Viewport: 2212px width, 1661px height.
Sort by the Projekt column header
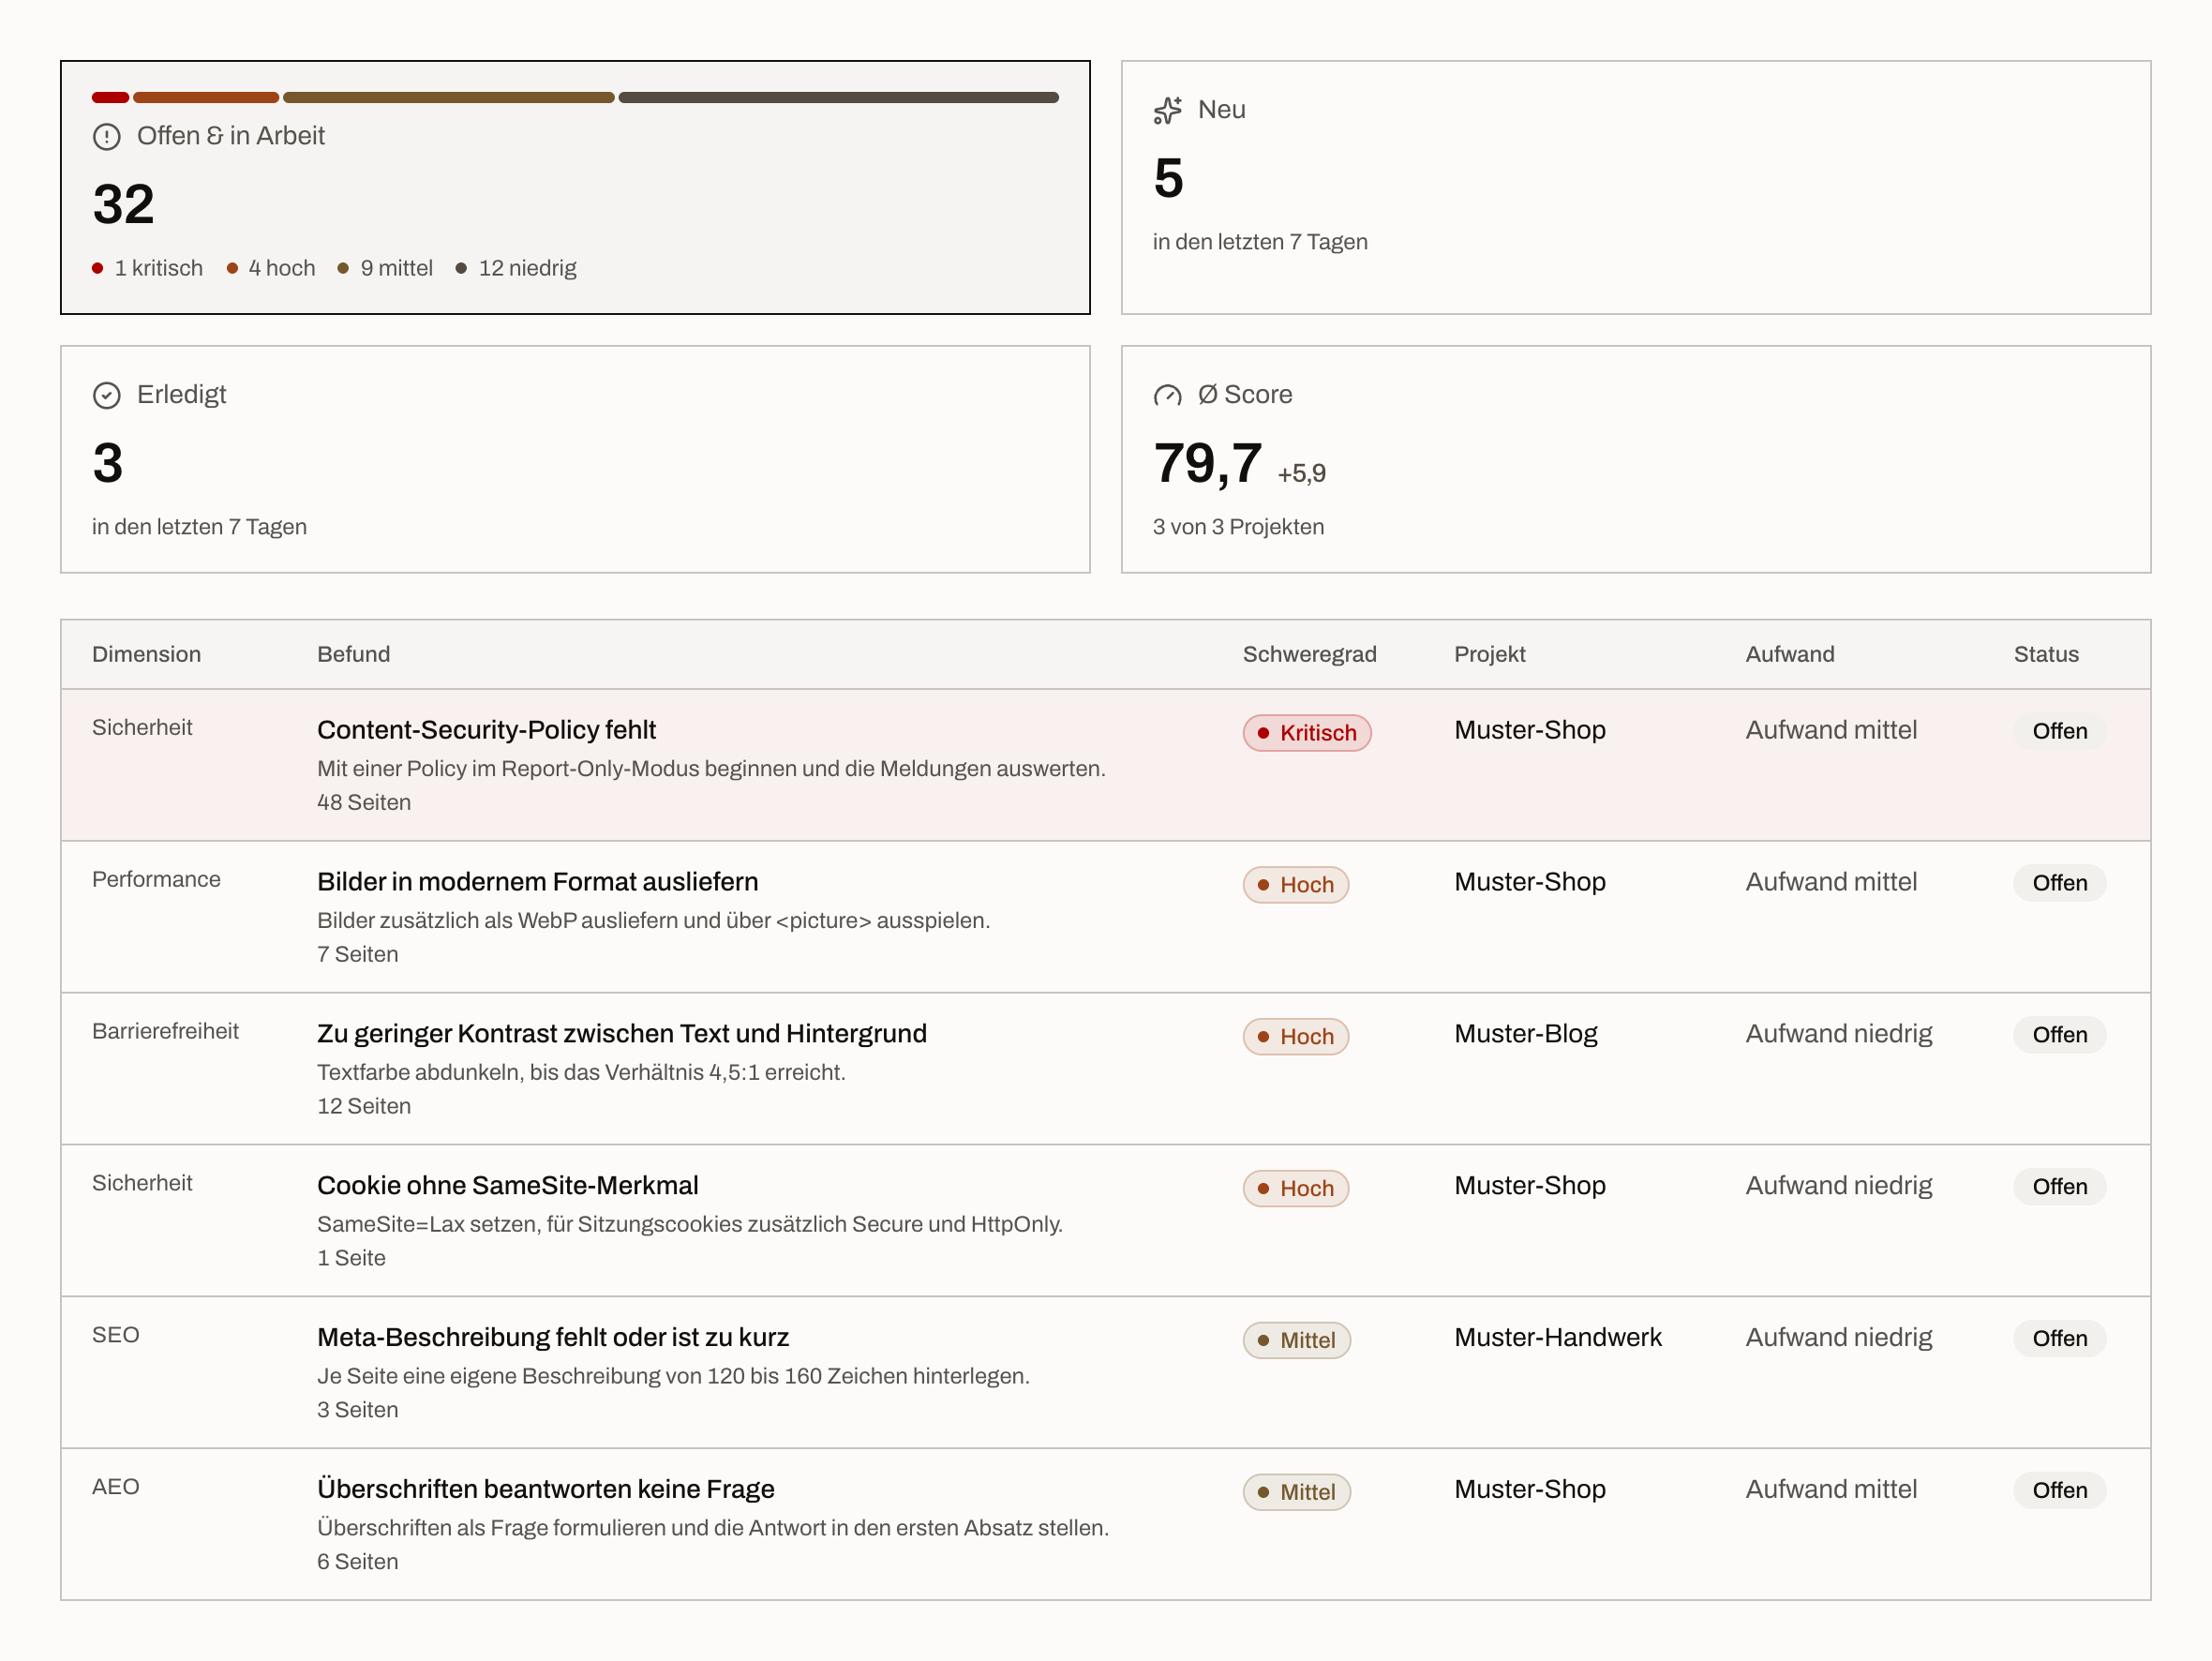point(1489,654)
